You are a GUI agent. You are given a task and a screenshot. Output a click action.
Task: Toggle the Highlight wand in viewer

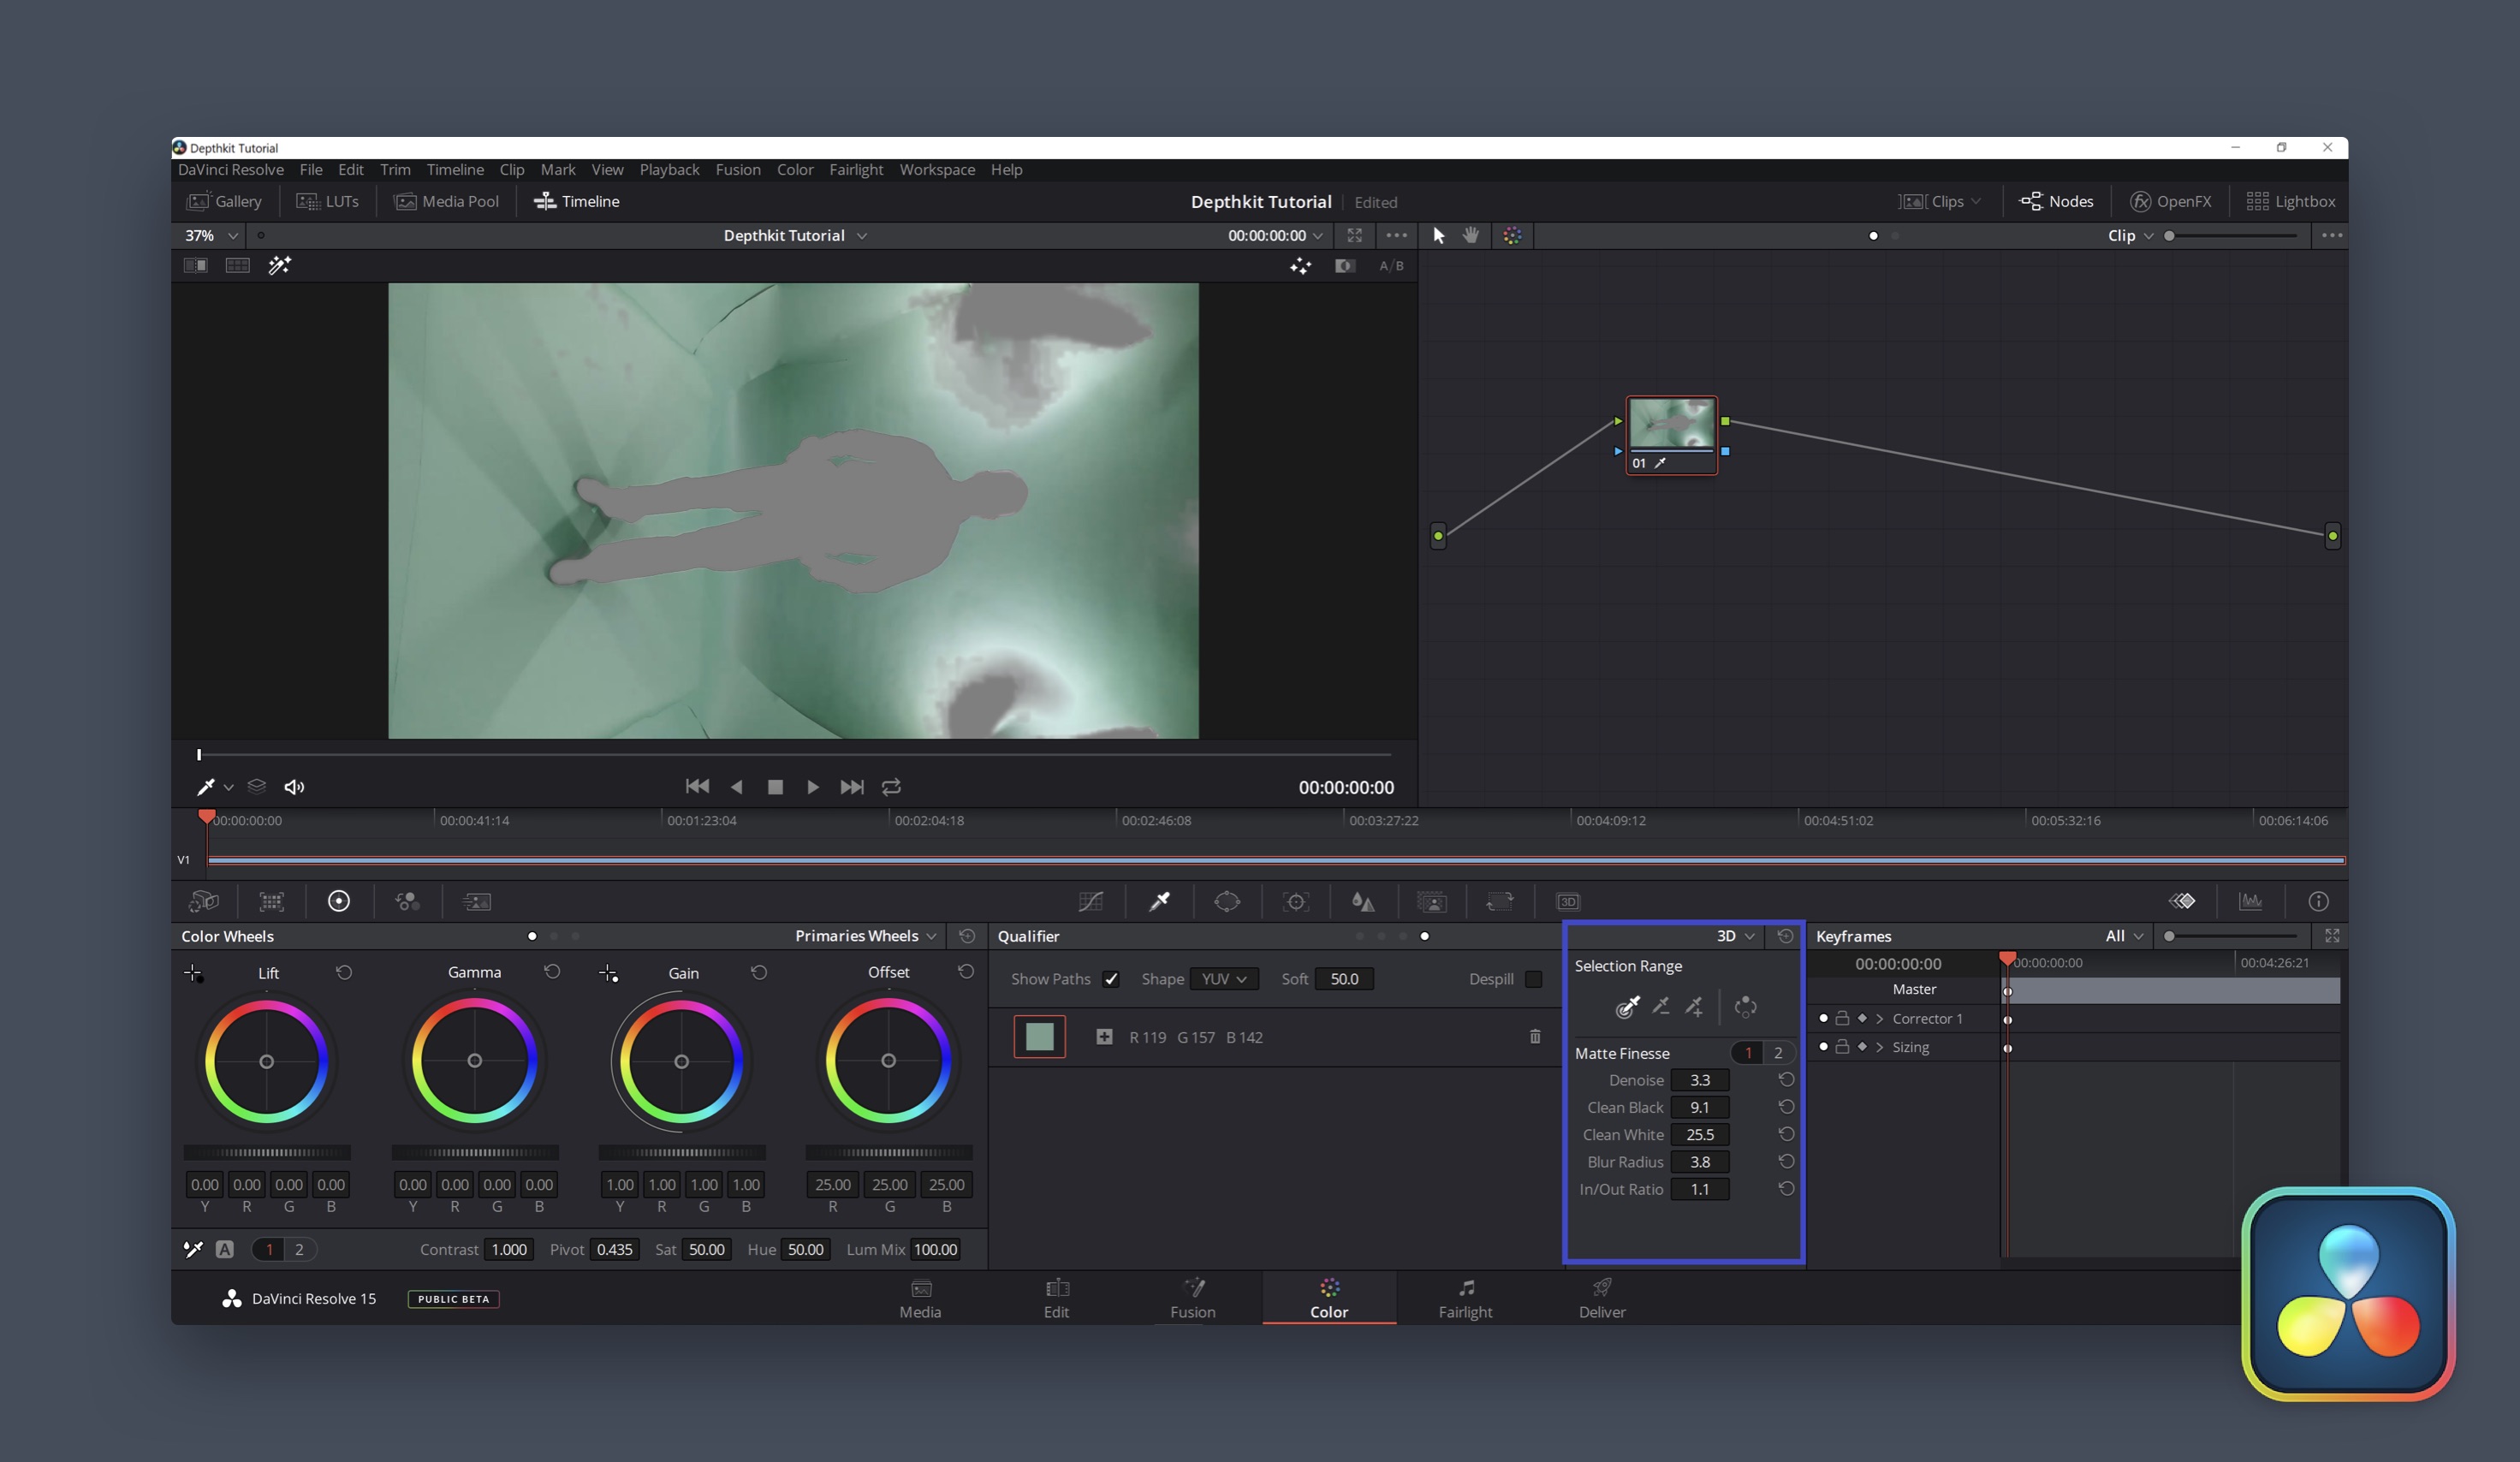click(279, 265)
